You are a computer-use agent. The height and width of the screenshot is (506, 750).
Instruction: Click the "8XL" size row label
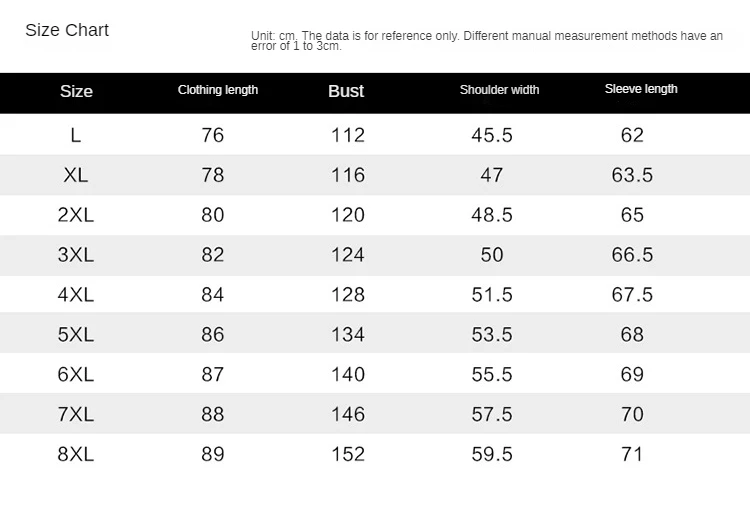(x=76, y=454)
